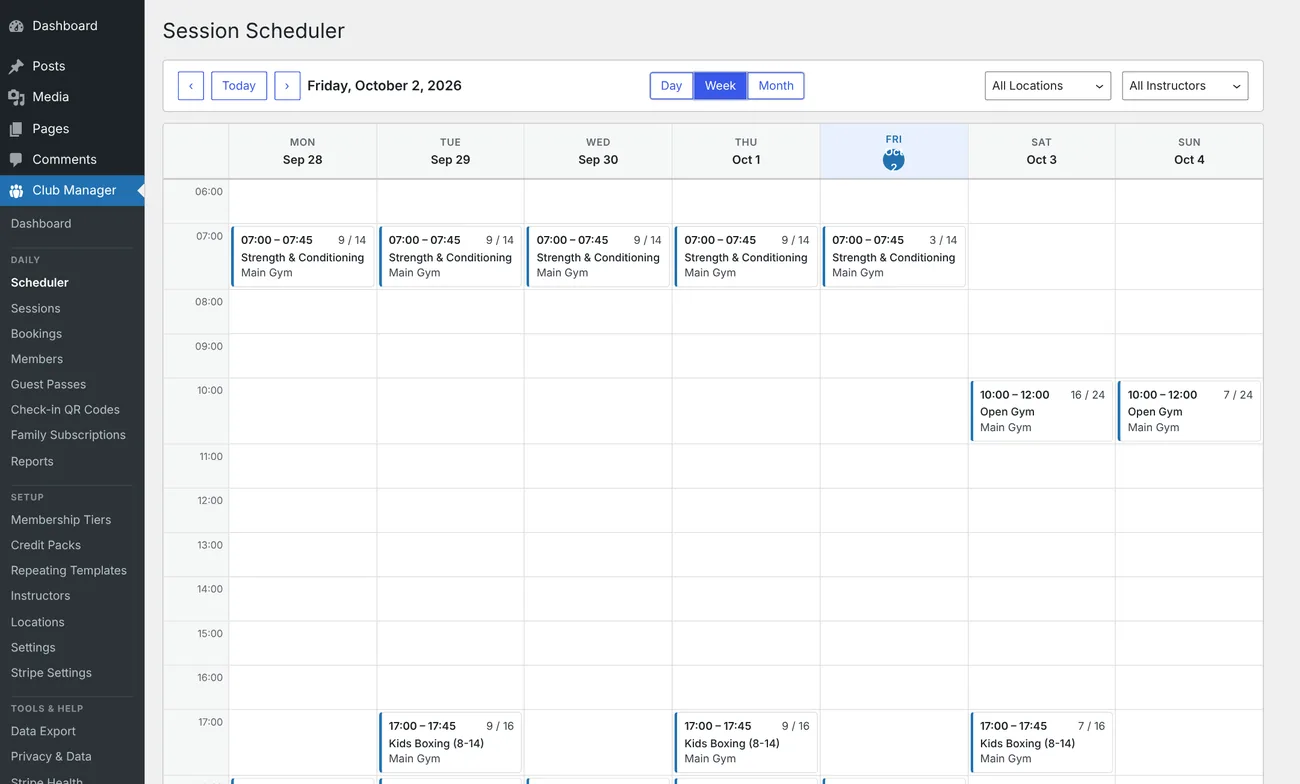Switch calendar to Month view

pos(776,86)
